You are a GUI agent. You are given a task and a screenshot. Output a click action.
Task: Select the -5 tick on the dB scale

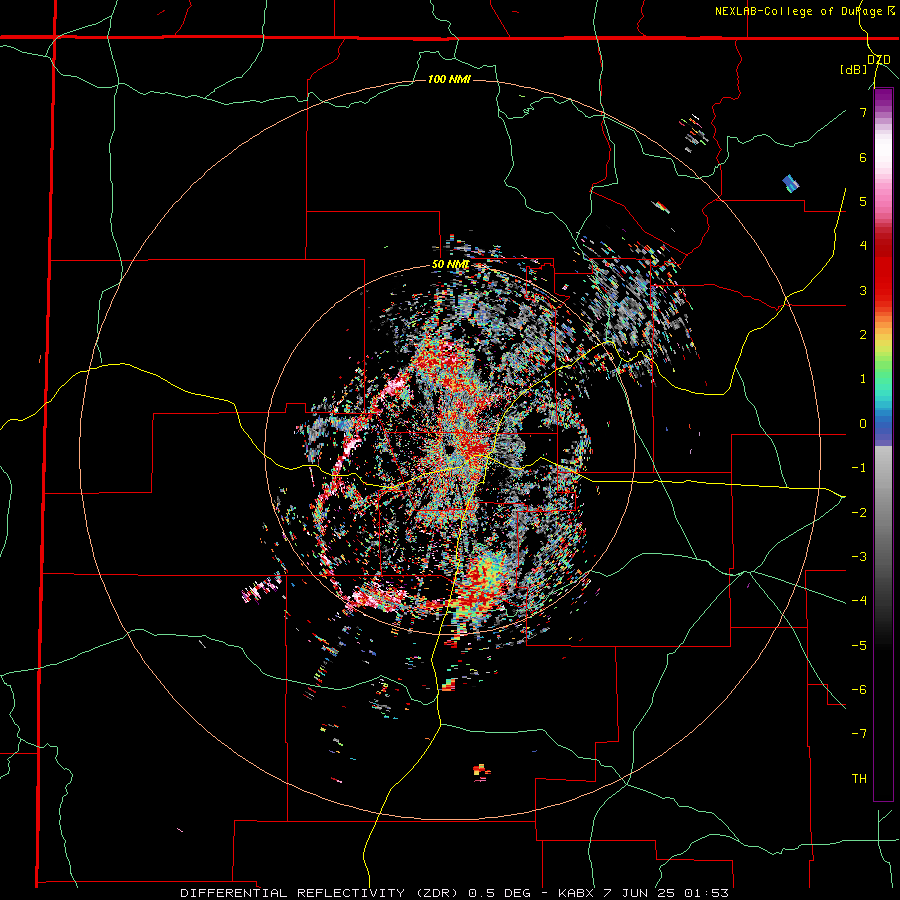tap(859, 645)
